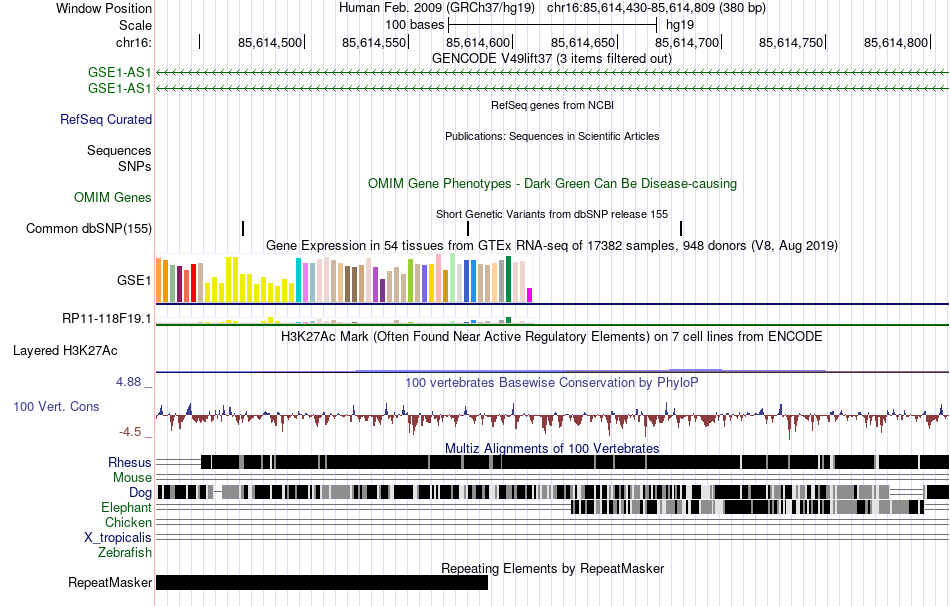Click the -4.5 conservation scale value

pos(130,432)
